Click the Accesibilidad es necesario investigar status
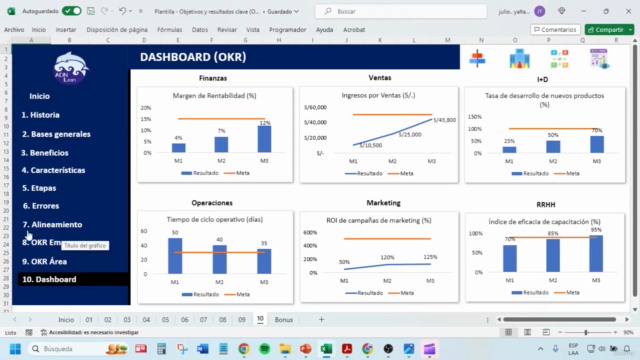 point(90,332)
